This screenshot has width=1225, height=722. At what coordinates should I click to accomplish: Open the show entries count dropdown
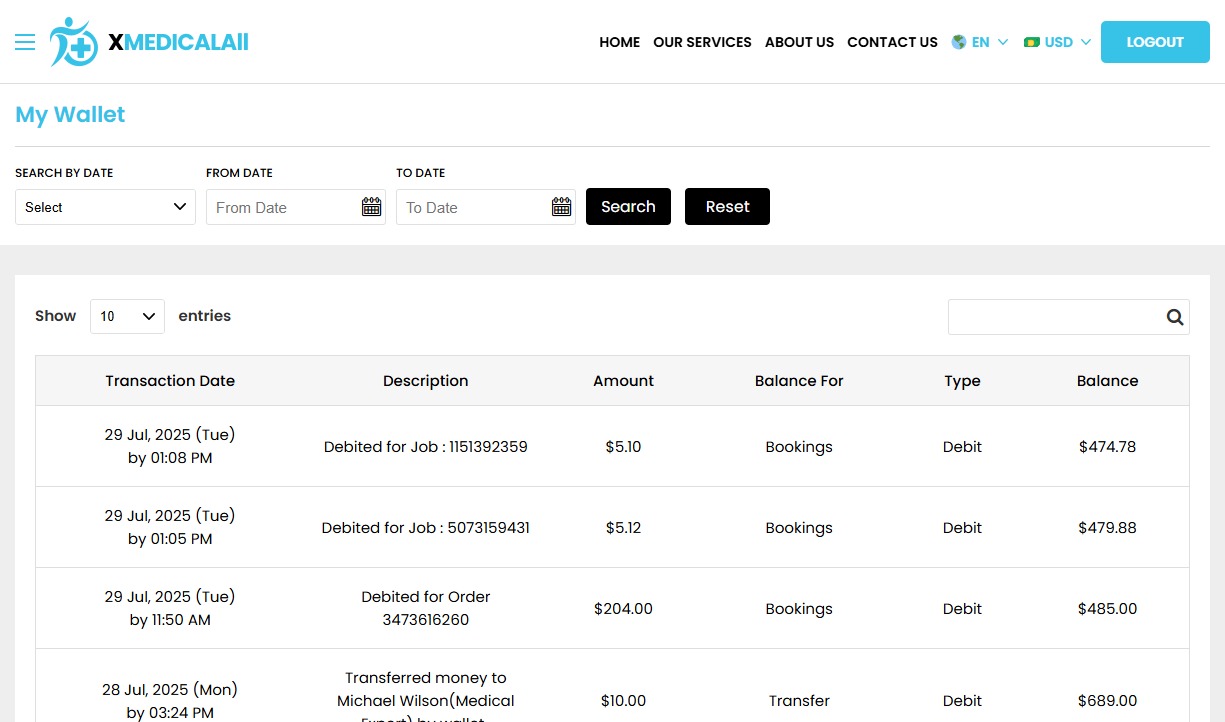point(127,316)
